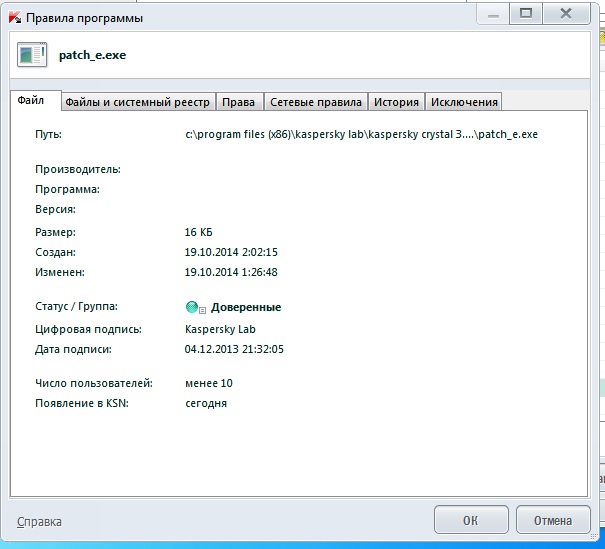Open the Справка help link
605x549 pixels.
click(39, 521)
